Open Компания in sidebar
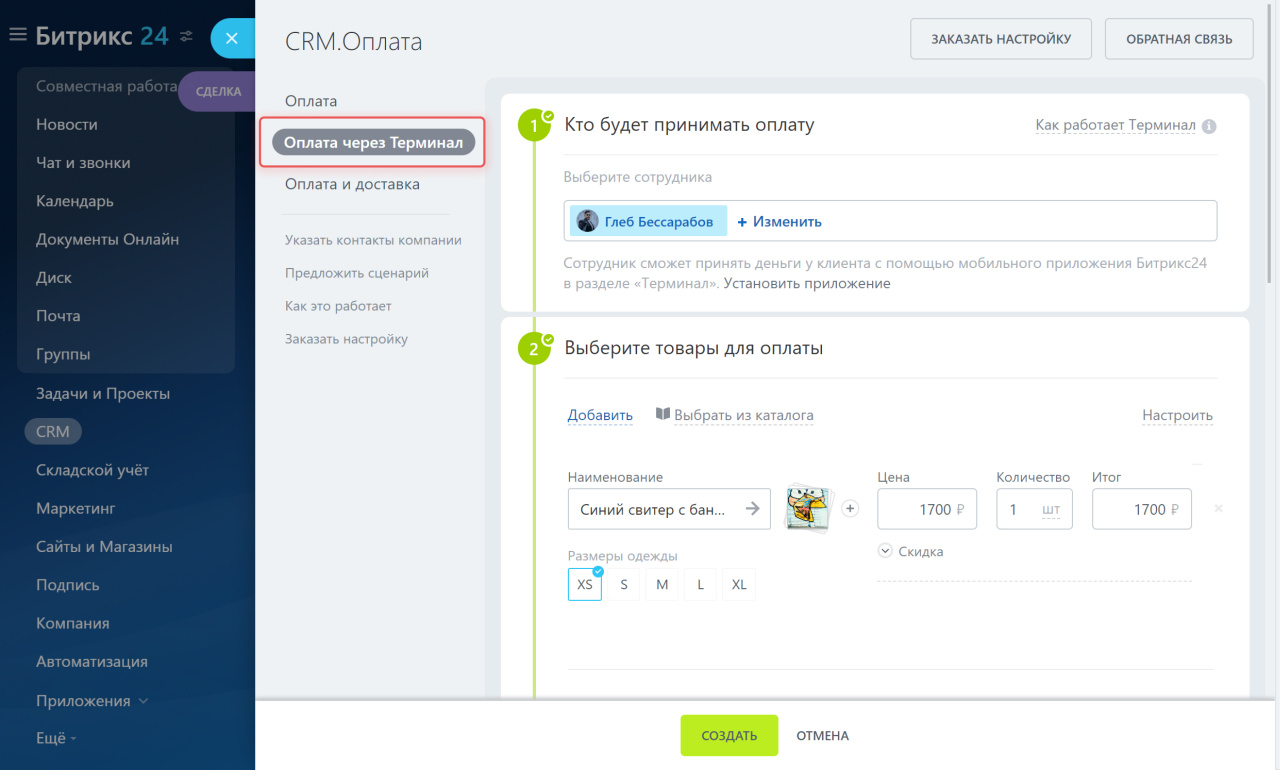 click(73, 623)
